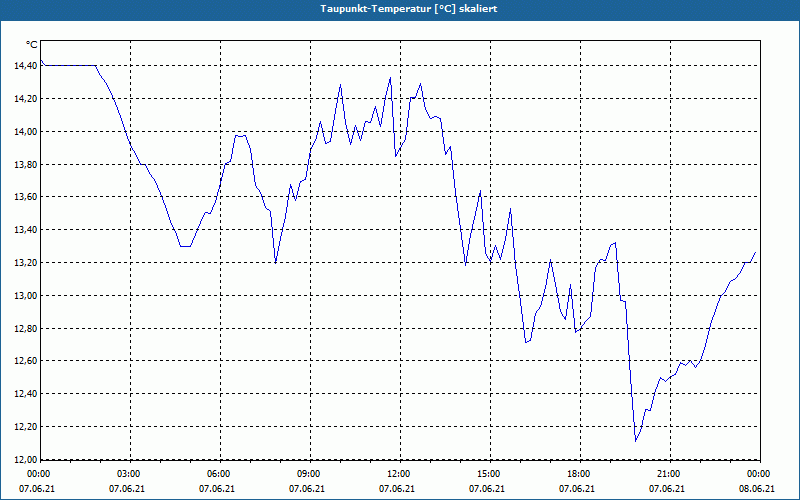
Task: Click the 15:00 time label
Action: coord(489,474)
